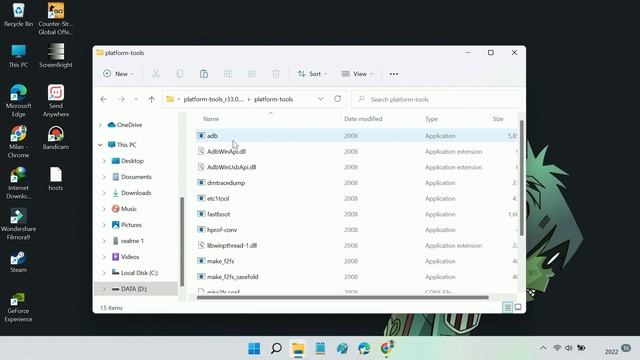The image size is (640, 360).
Task: Expand the OneDrive tree node
Action: [x=100, y=125]
